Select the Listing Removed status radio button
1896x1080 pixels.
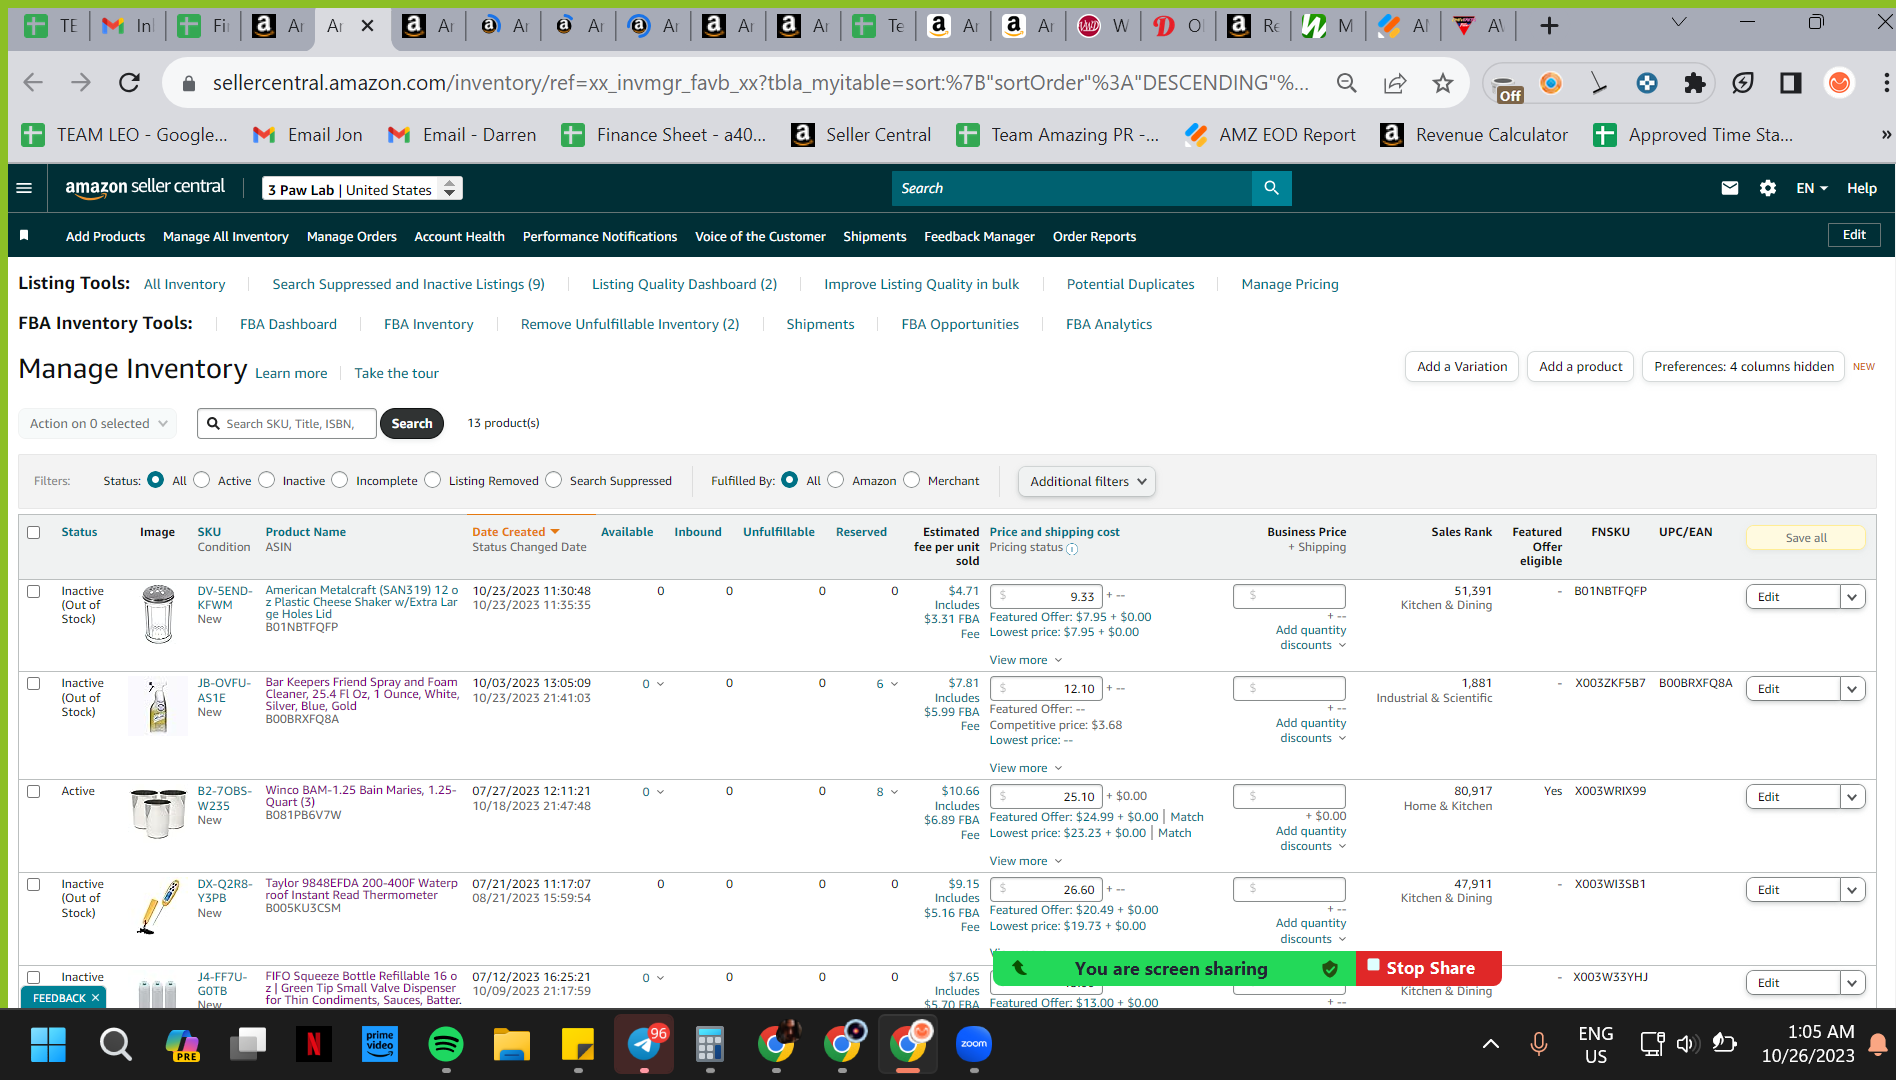coord(433,480)
